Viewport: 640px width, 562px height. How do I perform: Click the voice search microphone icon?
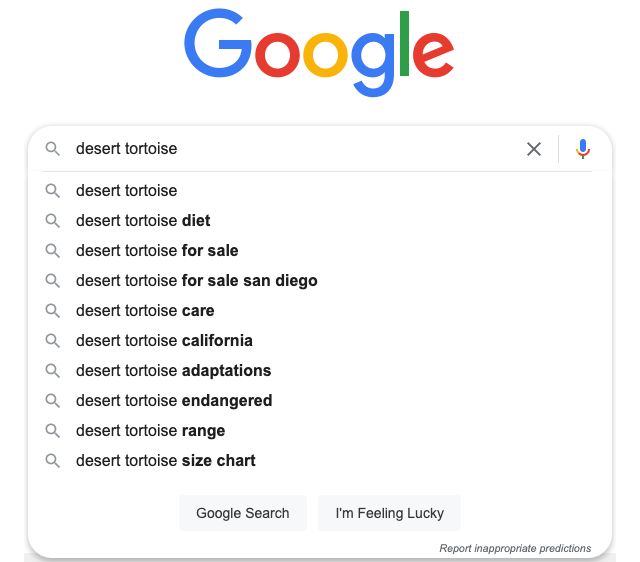[583, 149]
